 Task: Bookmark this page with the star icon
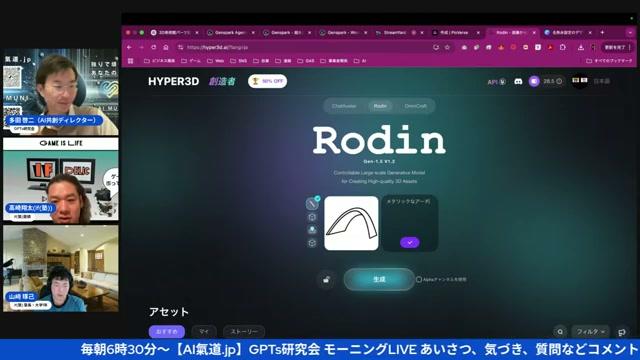(447, 47)
